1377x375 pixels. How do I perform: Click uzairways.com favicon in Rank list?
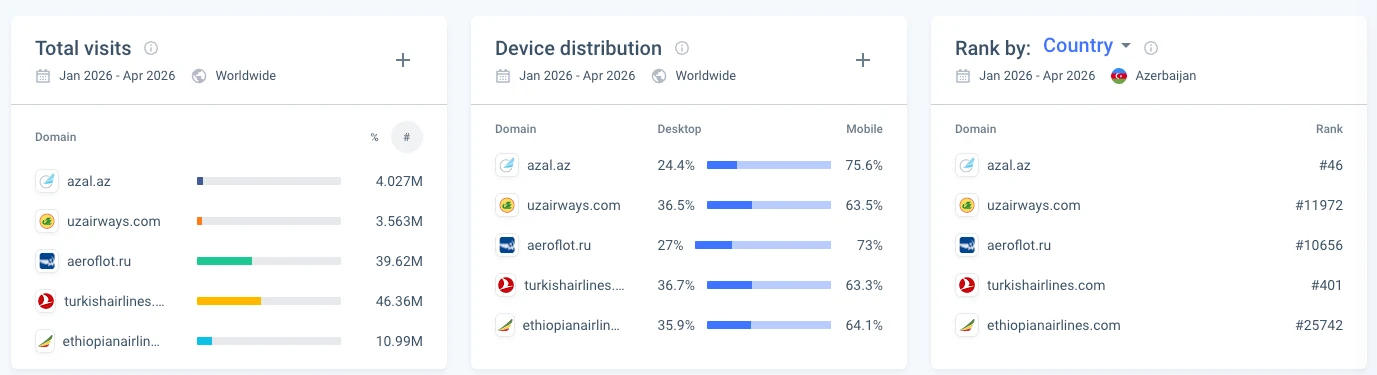coord(966,205)
